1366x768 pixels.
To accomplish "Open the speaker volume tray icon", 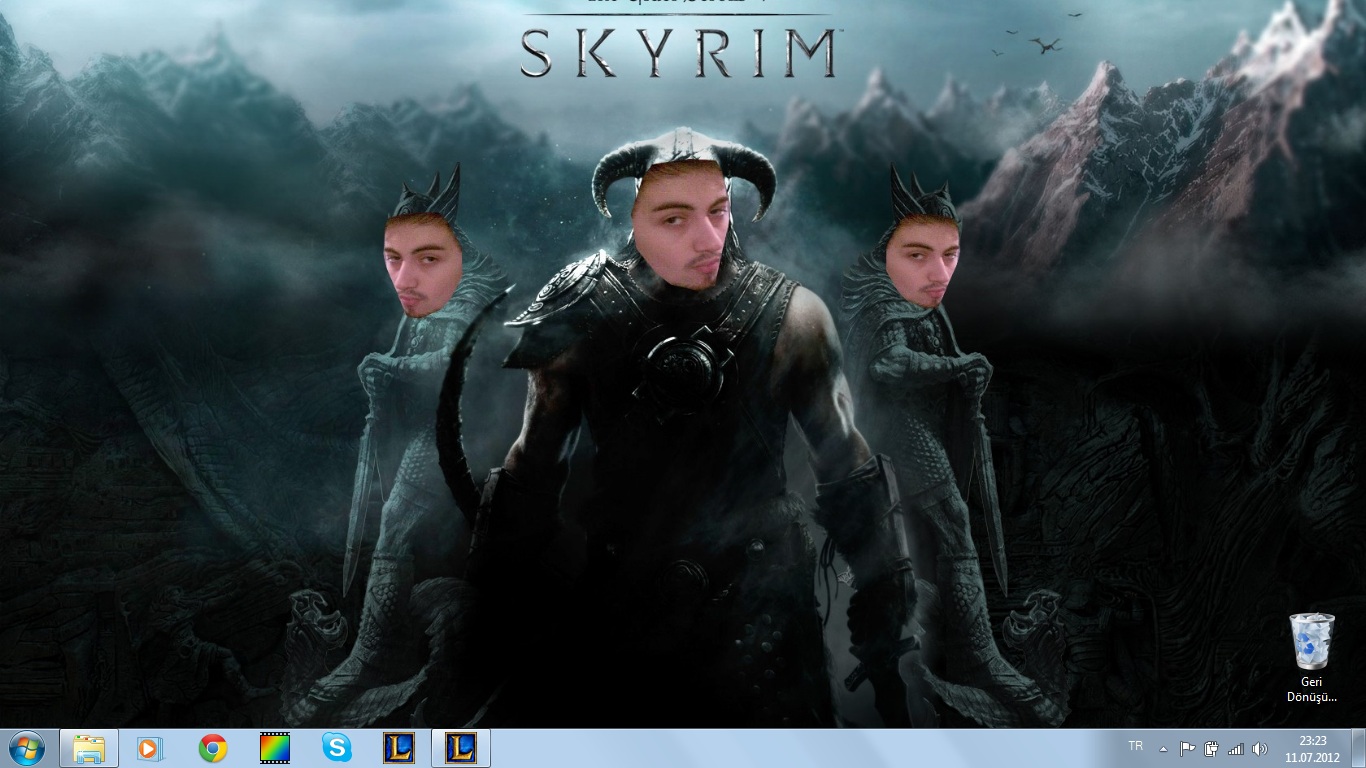I will pyautogui.click(x=1259, y=749).
